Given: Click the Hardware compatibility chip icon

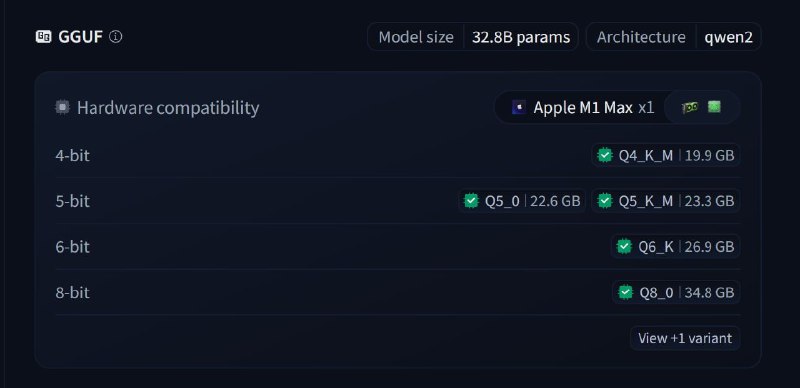Looking at the screenshot, I should [x=62, y=107].
